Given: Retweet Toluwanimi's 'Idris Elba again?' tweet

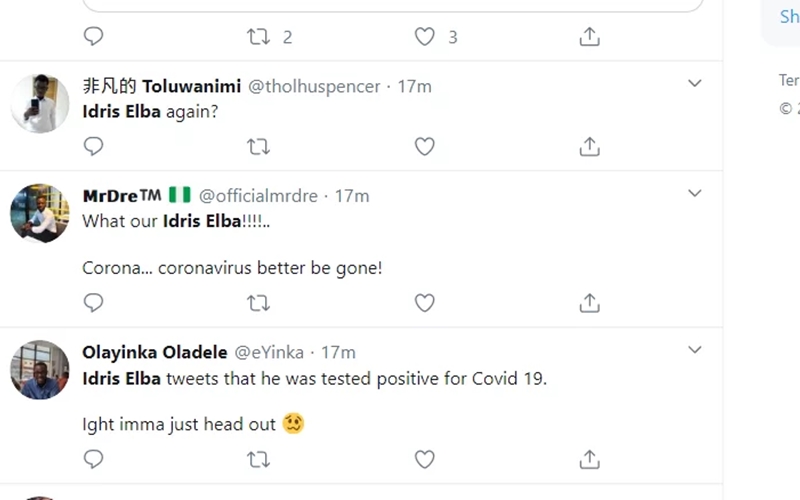Looking at the screenshot, I should tap(258, 147).
